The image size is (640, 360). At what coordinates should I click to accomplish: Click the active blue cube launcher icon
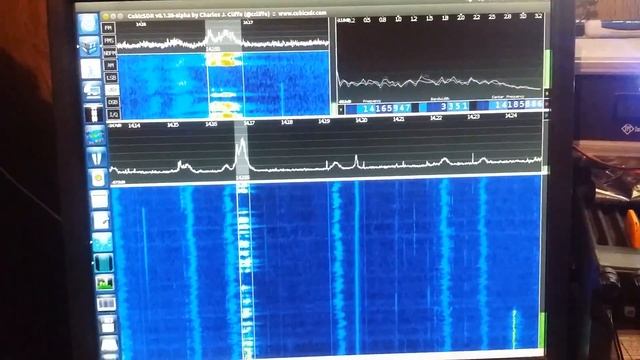coord(89,47)
